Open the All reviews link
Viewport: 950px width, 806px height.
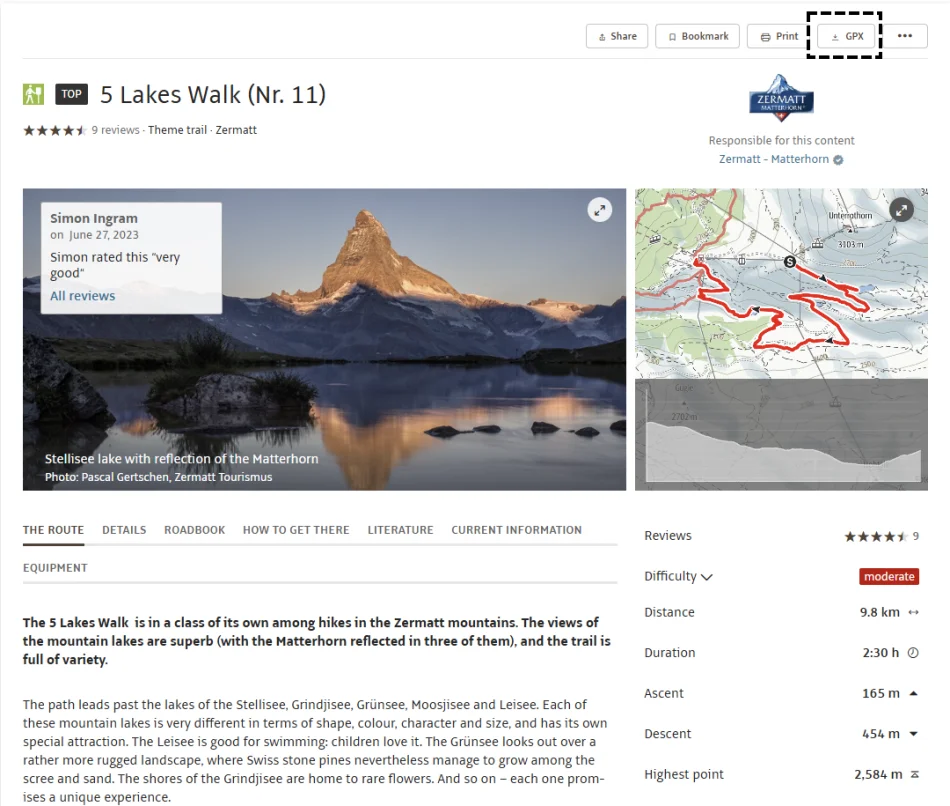point(82,296)
